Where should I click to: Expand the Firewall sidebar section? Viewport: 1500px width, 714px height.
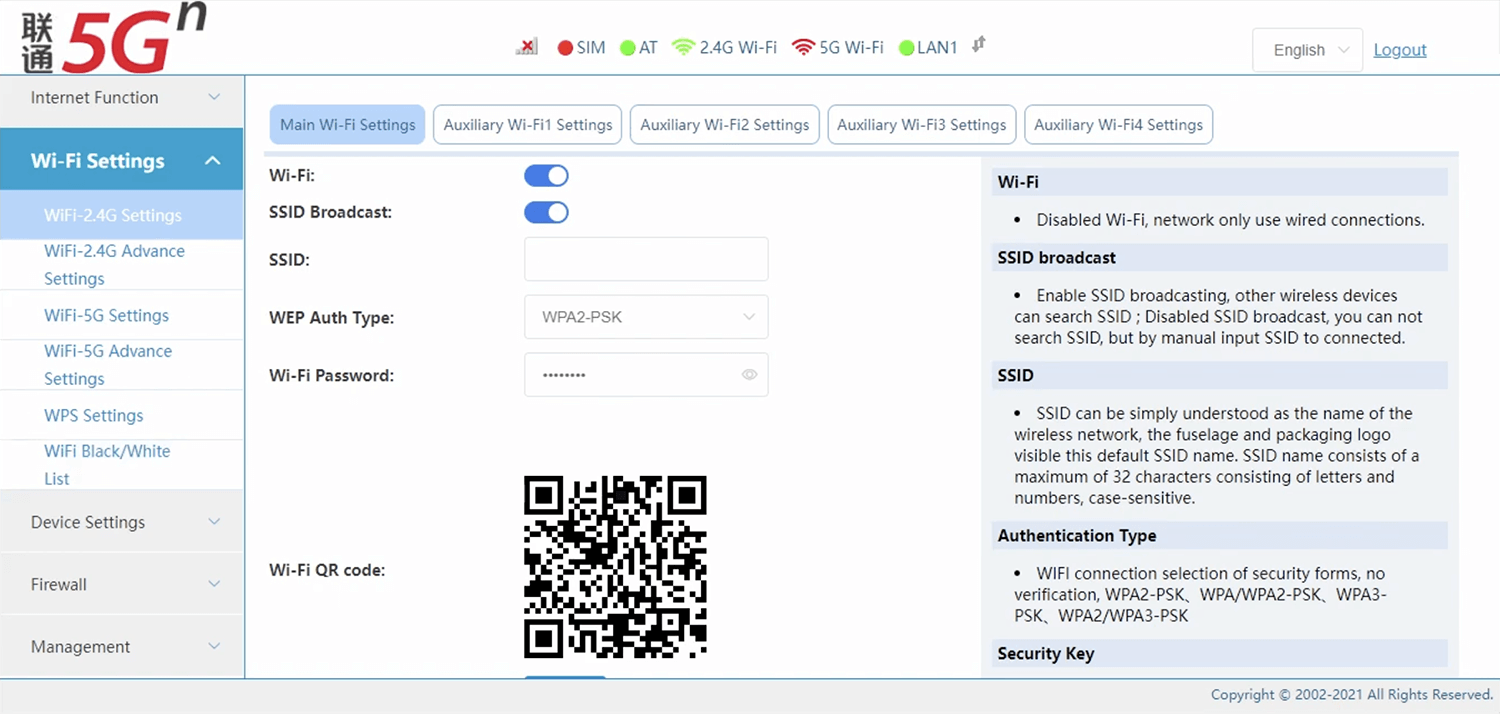coord(121,584)
